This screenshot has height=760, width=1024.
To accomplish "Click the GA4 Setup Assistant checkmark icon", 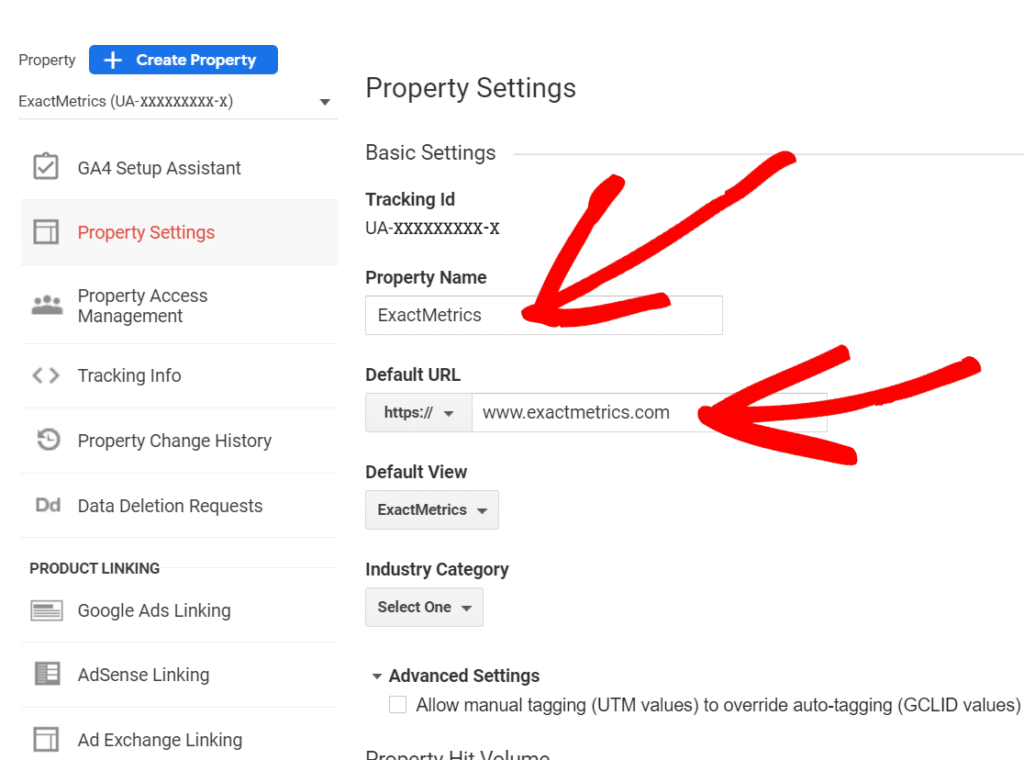I will [x=46, y=166].
